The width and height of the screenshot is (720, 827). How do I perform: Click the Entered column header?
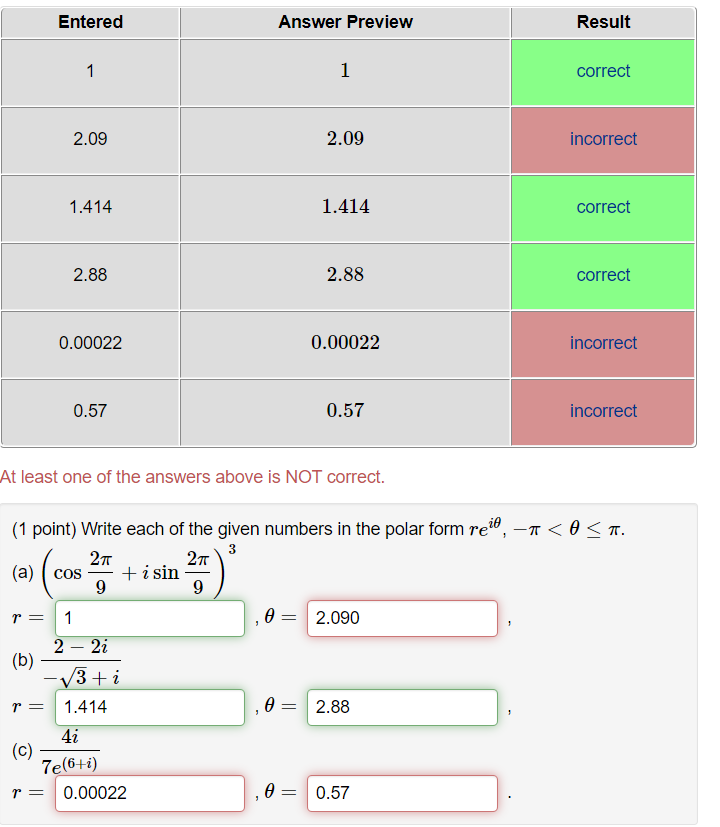(90, 22)
